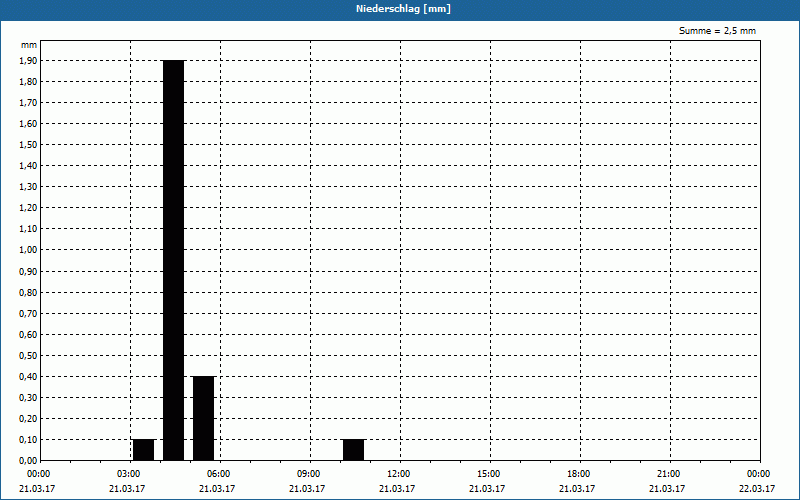
Task: Click the 0,40 y-axis value
Action: click(x=28, y=377)
